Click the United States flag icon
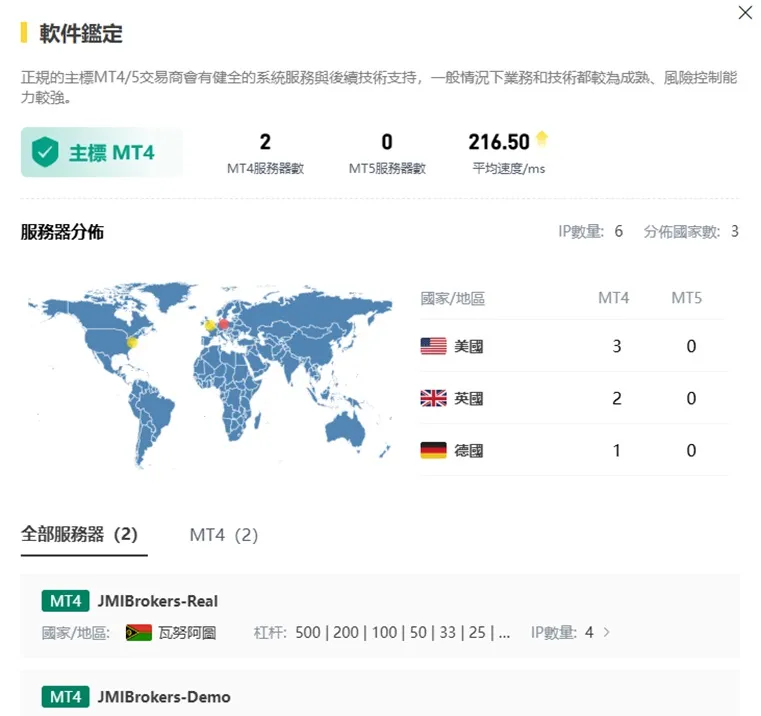The height and width of the screenshot is (716, 761). click(433, 346)
